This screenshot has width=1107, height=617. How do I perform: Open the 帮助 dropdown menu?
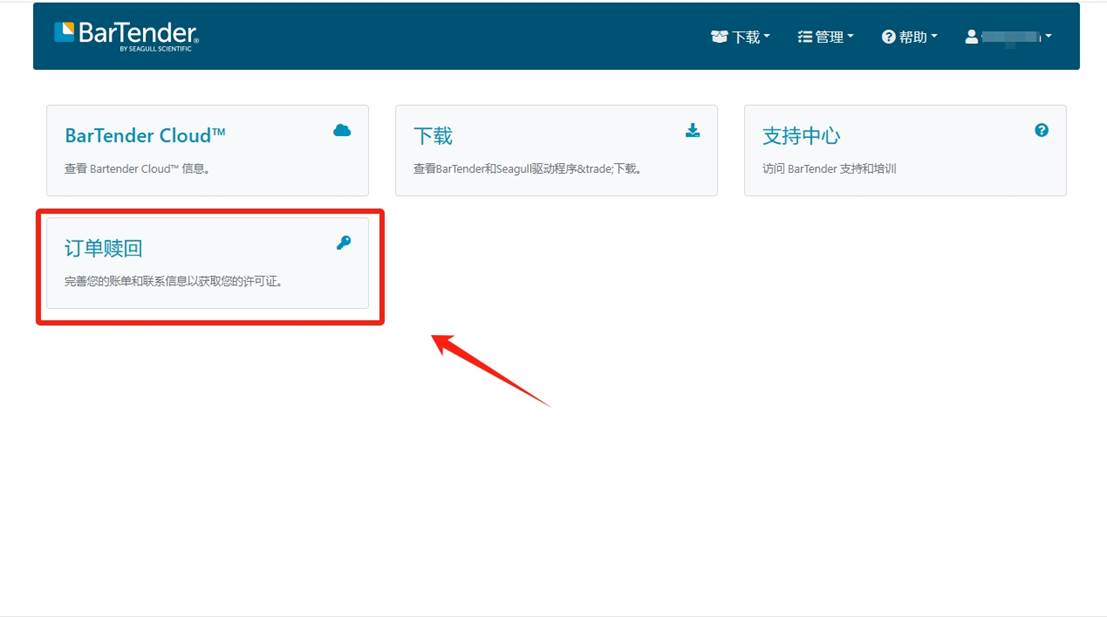tap(909, 37)
